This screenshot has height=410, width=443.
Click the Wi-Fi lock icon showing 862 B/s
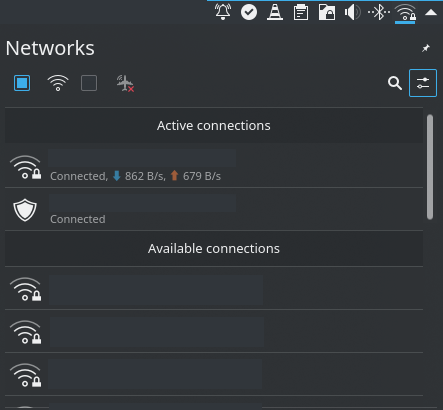(x=25, y=167)
